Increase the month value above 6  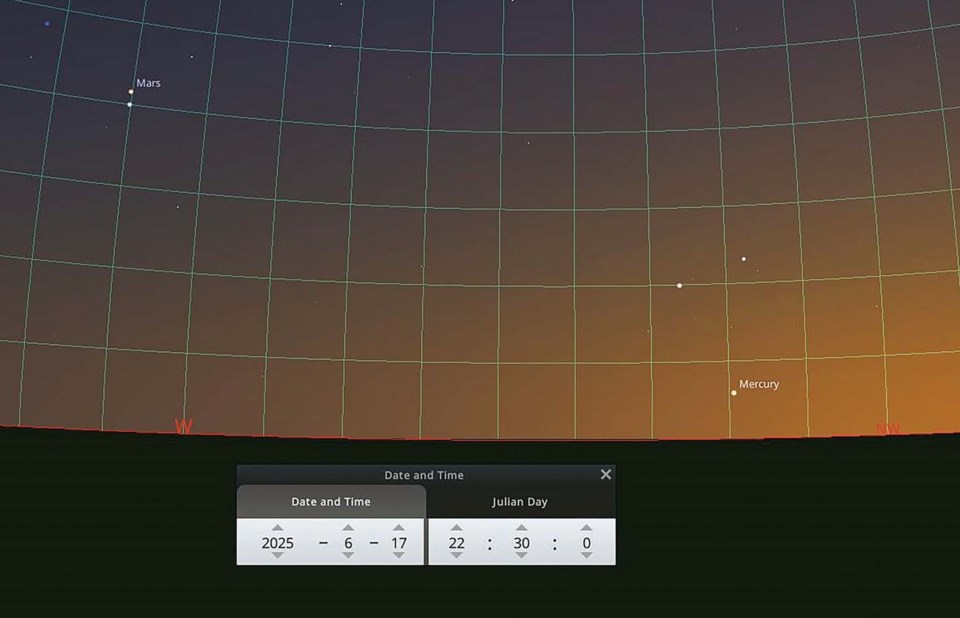348,527
